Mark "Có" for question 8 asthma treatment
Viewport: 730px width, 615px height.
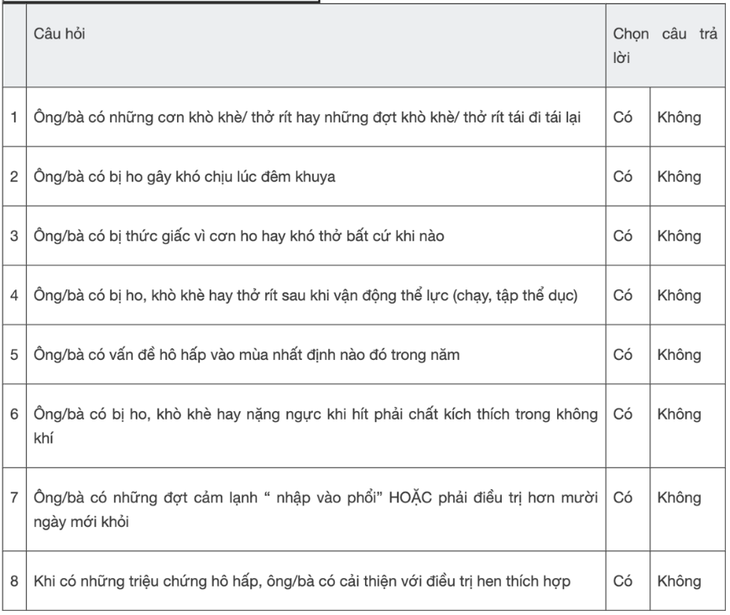[622, 581]
